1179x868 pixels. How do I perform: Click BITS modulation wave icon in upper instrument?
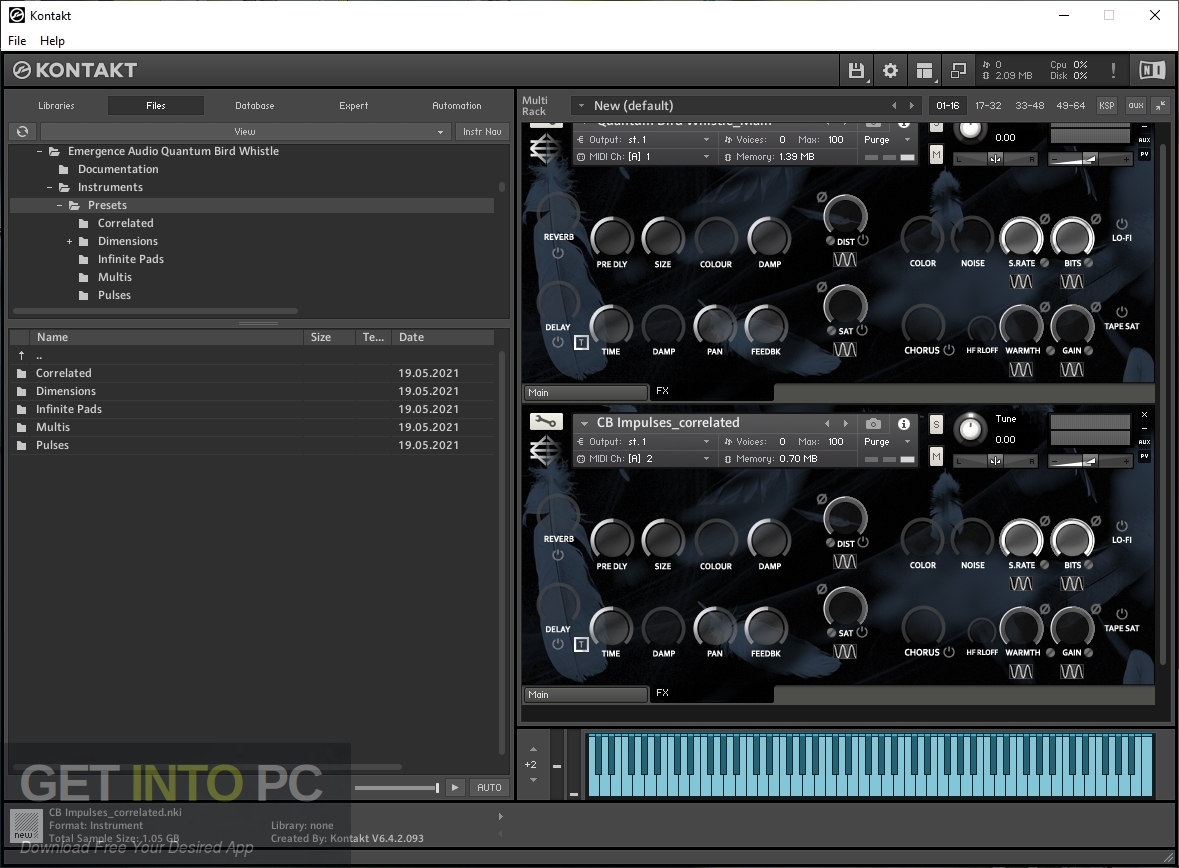tap(1071, 282)
